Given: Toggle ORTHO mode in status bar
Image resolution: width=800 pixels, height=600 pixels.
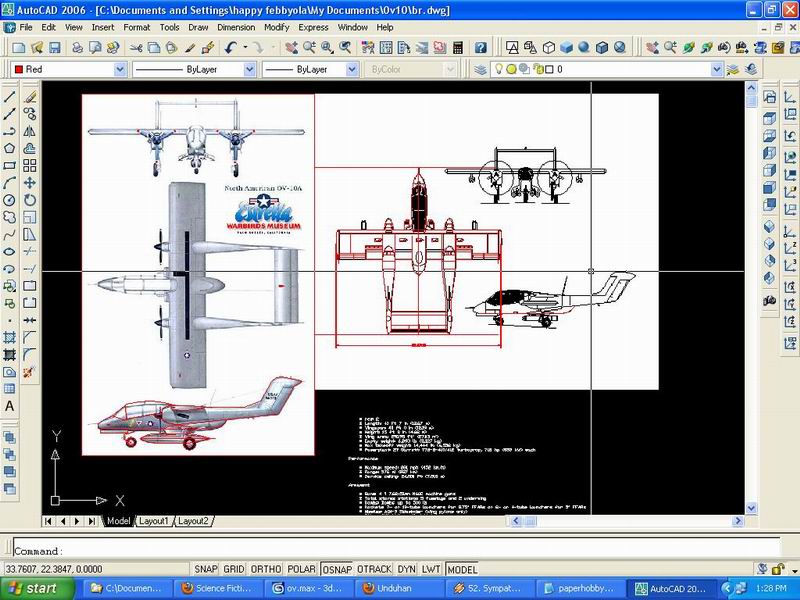Looking at the screenshot, I should coord(266,569).
